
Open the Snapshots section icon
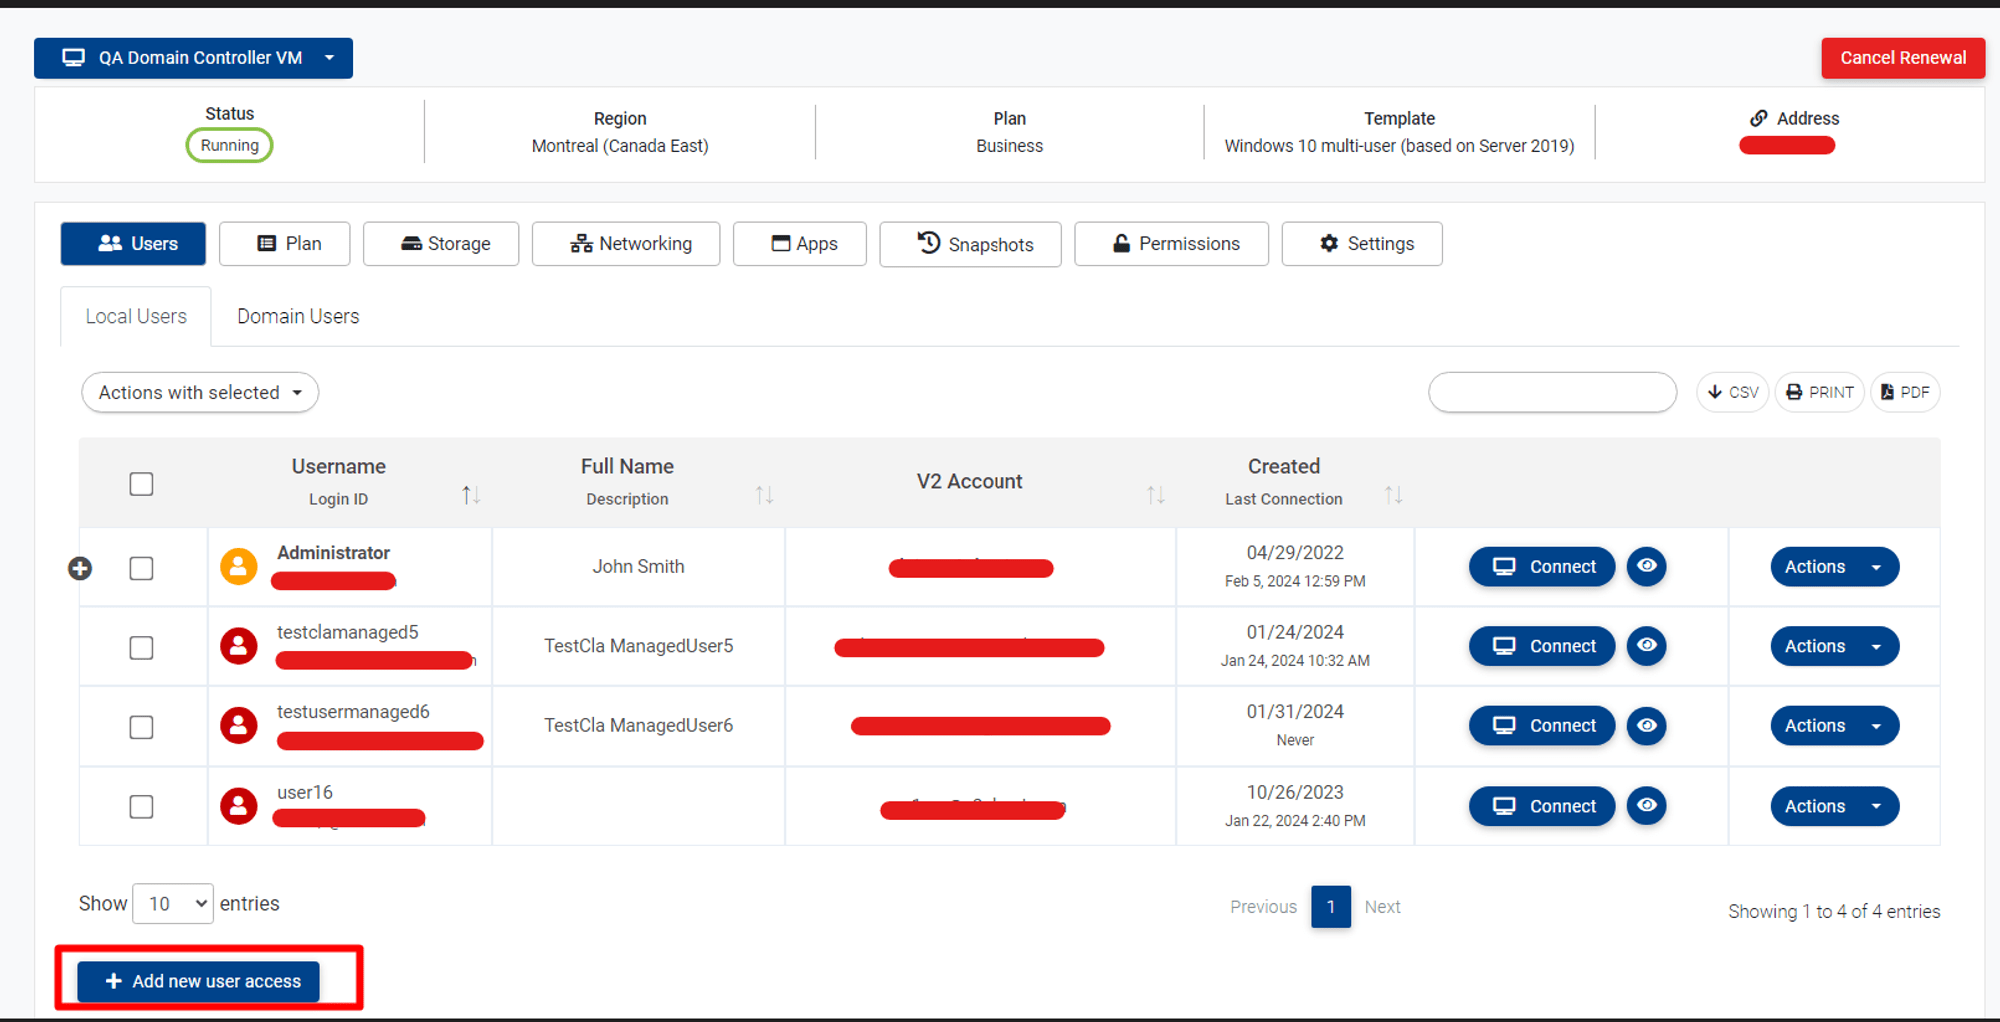pos(926,244)
